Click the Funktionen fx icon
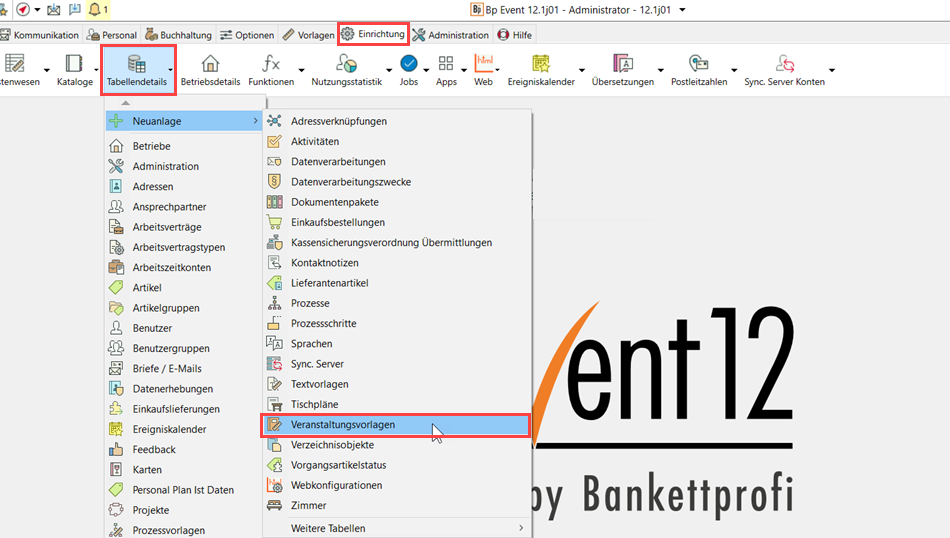950x538 pixels. pyautogui.click(x=271, y=66)
